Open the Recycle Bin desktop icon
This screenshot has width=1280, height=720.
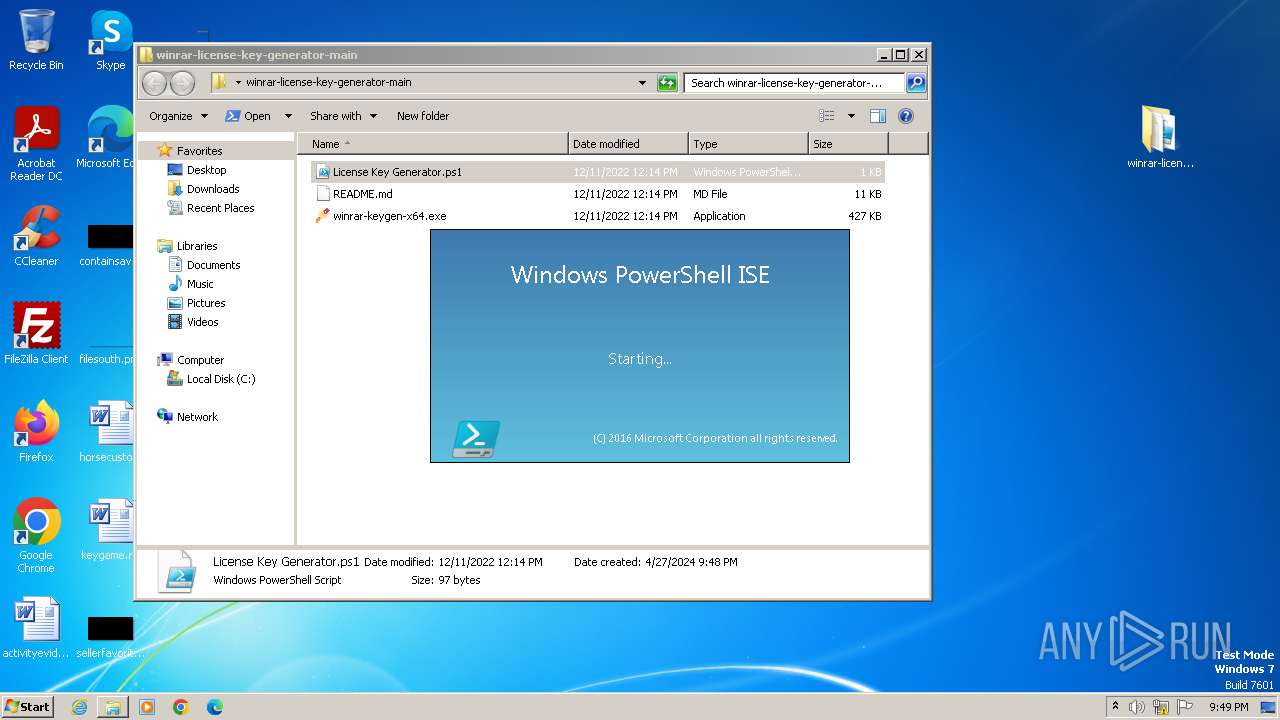(36, 40)
